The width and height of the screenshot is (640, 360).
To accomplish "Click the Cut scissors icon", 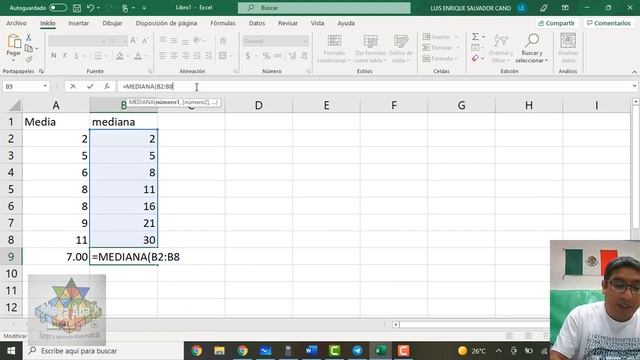I will click(x=29, y=38).
